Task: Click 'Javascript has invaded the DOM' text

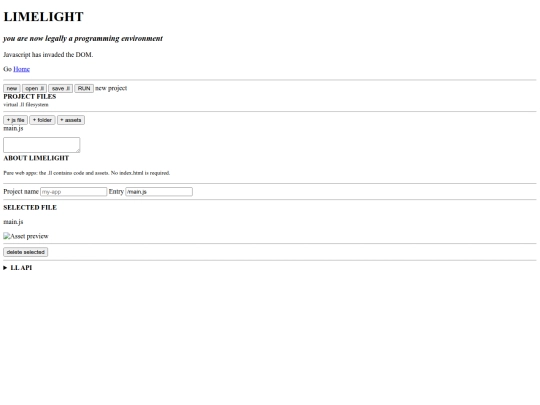Action: point(48,55)
